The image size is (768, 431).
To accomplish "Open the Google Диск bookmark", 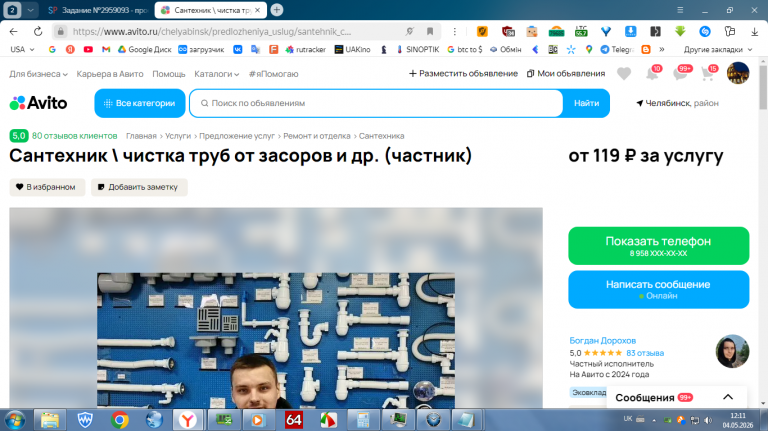I will pos(144,49).
